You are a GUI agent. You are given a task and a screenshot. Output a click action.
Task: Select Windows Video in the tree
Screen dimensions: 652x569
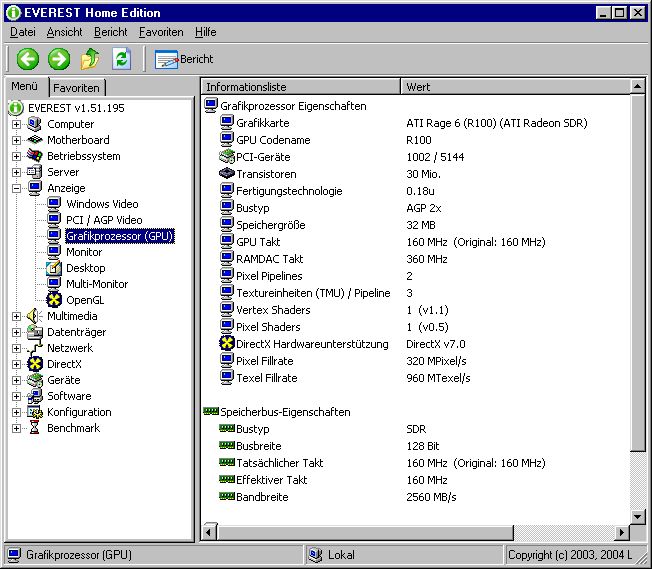(102, 204)
